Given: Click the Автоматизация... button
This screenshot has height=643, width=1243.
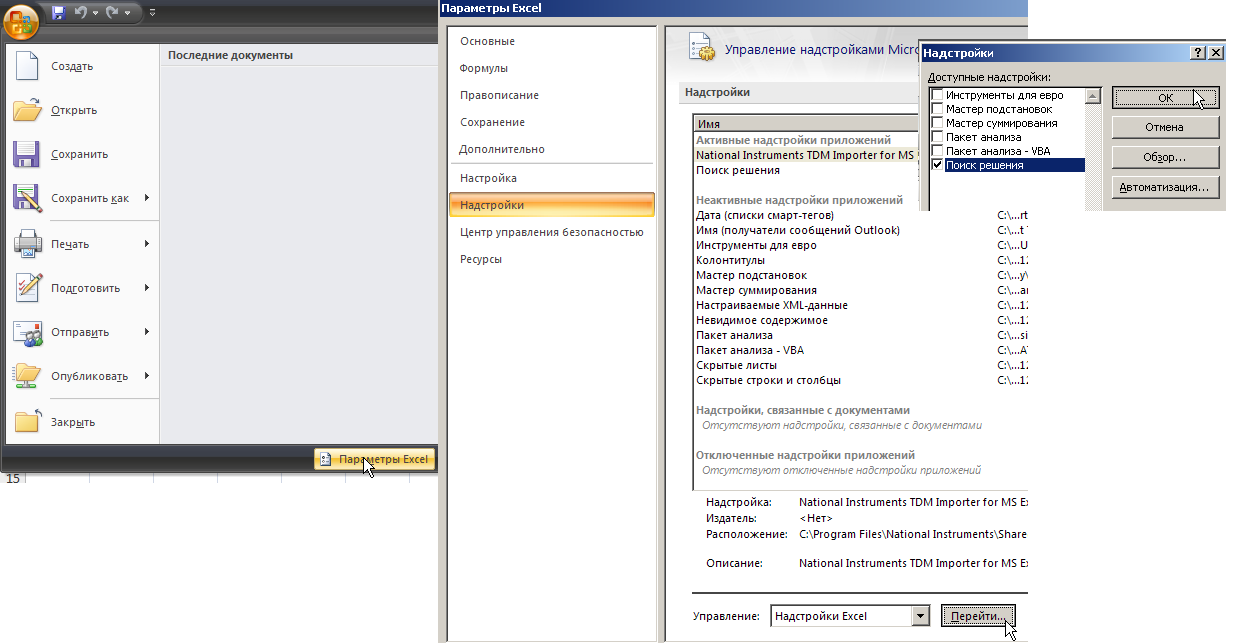Looking at the screenshot, I should 1165,187.
